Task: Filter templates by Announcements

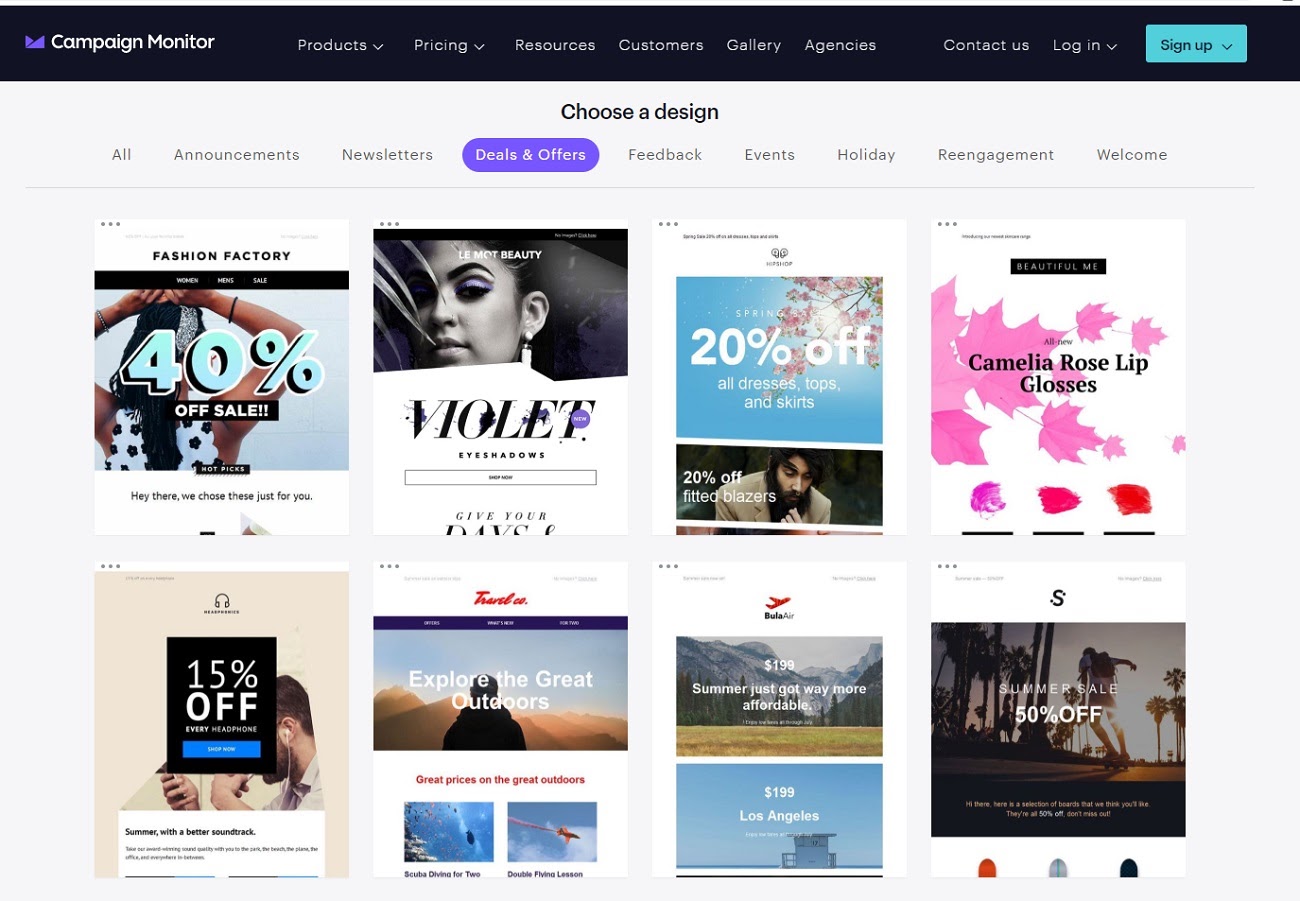Action: (237, 154)
